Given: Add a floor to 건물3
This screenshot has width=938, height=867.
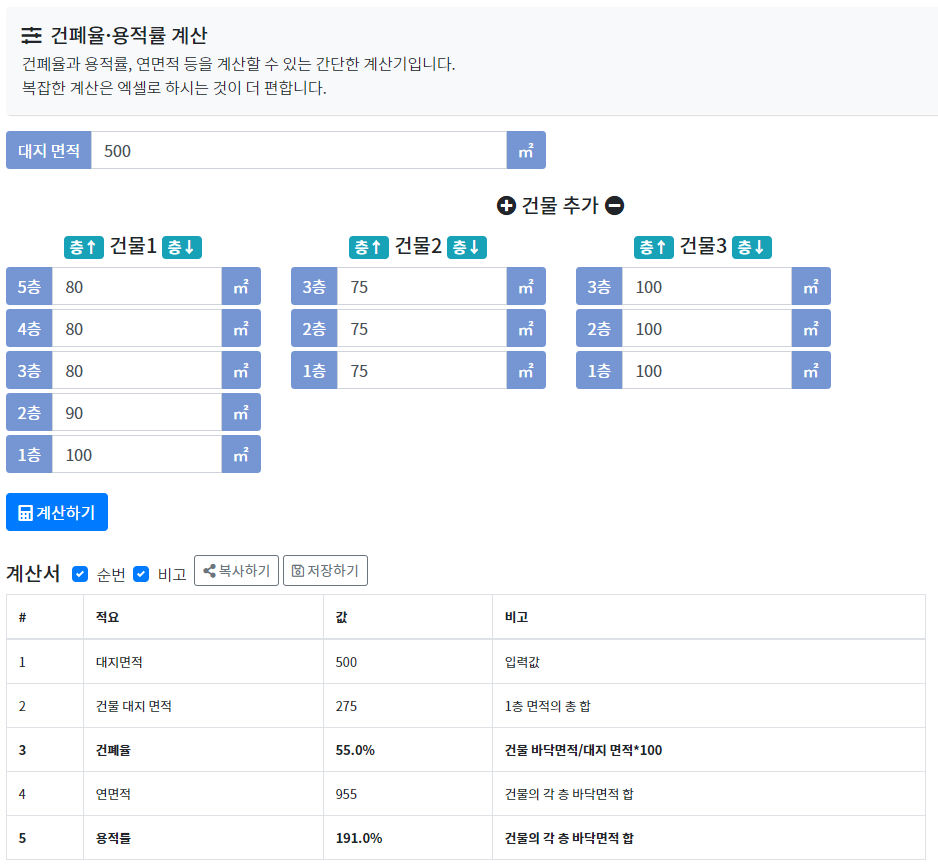Looking at the screenshot, I should [654, 247].
